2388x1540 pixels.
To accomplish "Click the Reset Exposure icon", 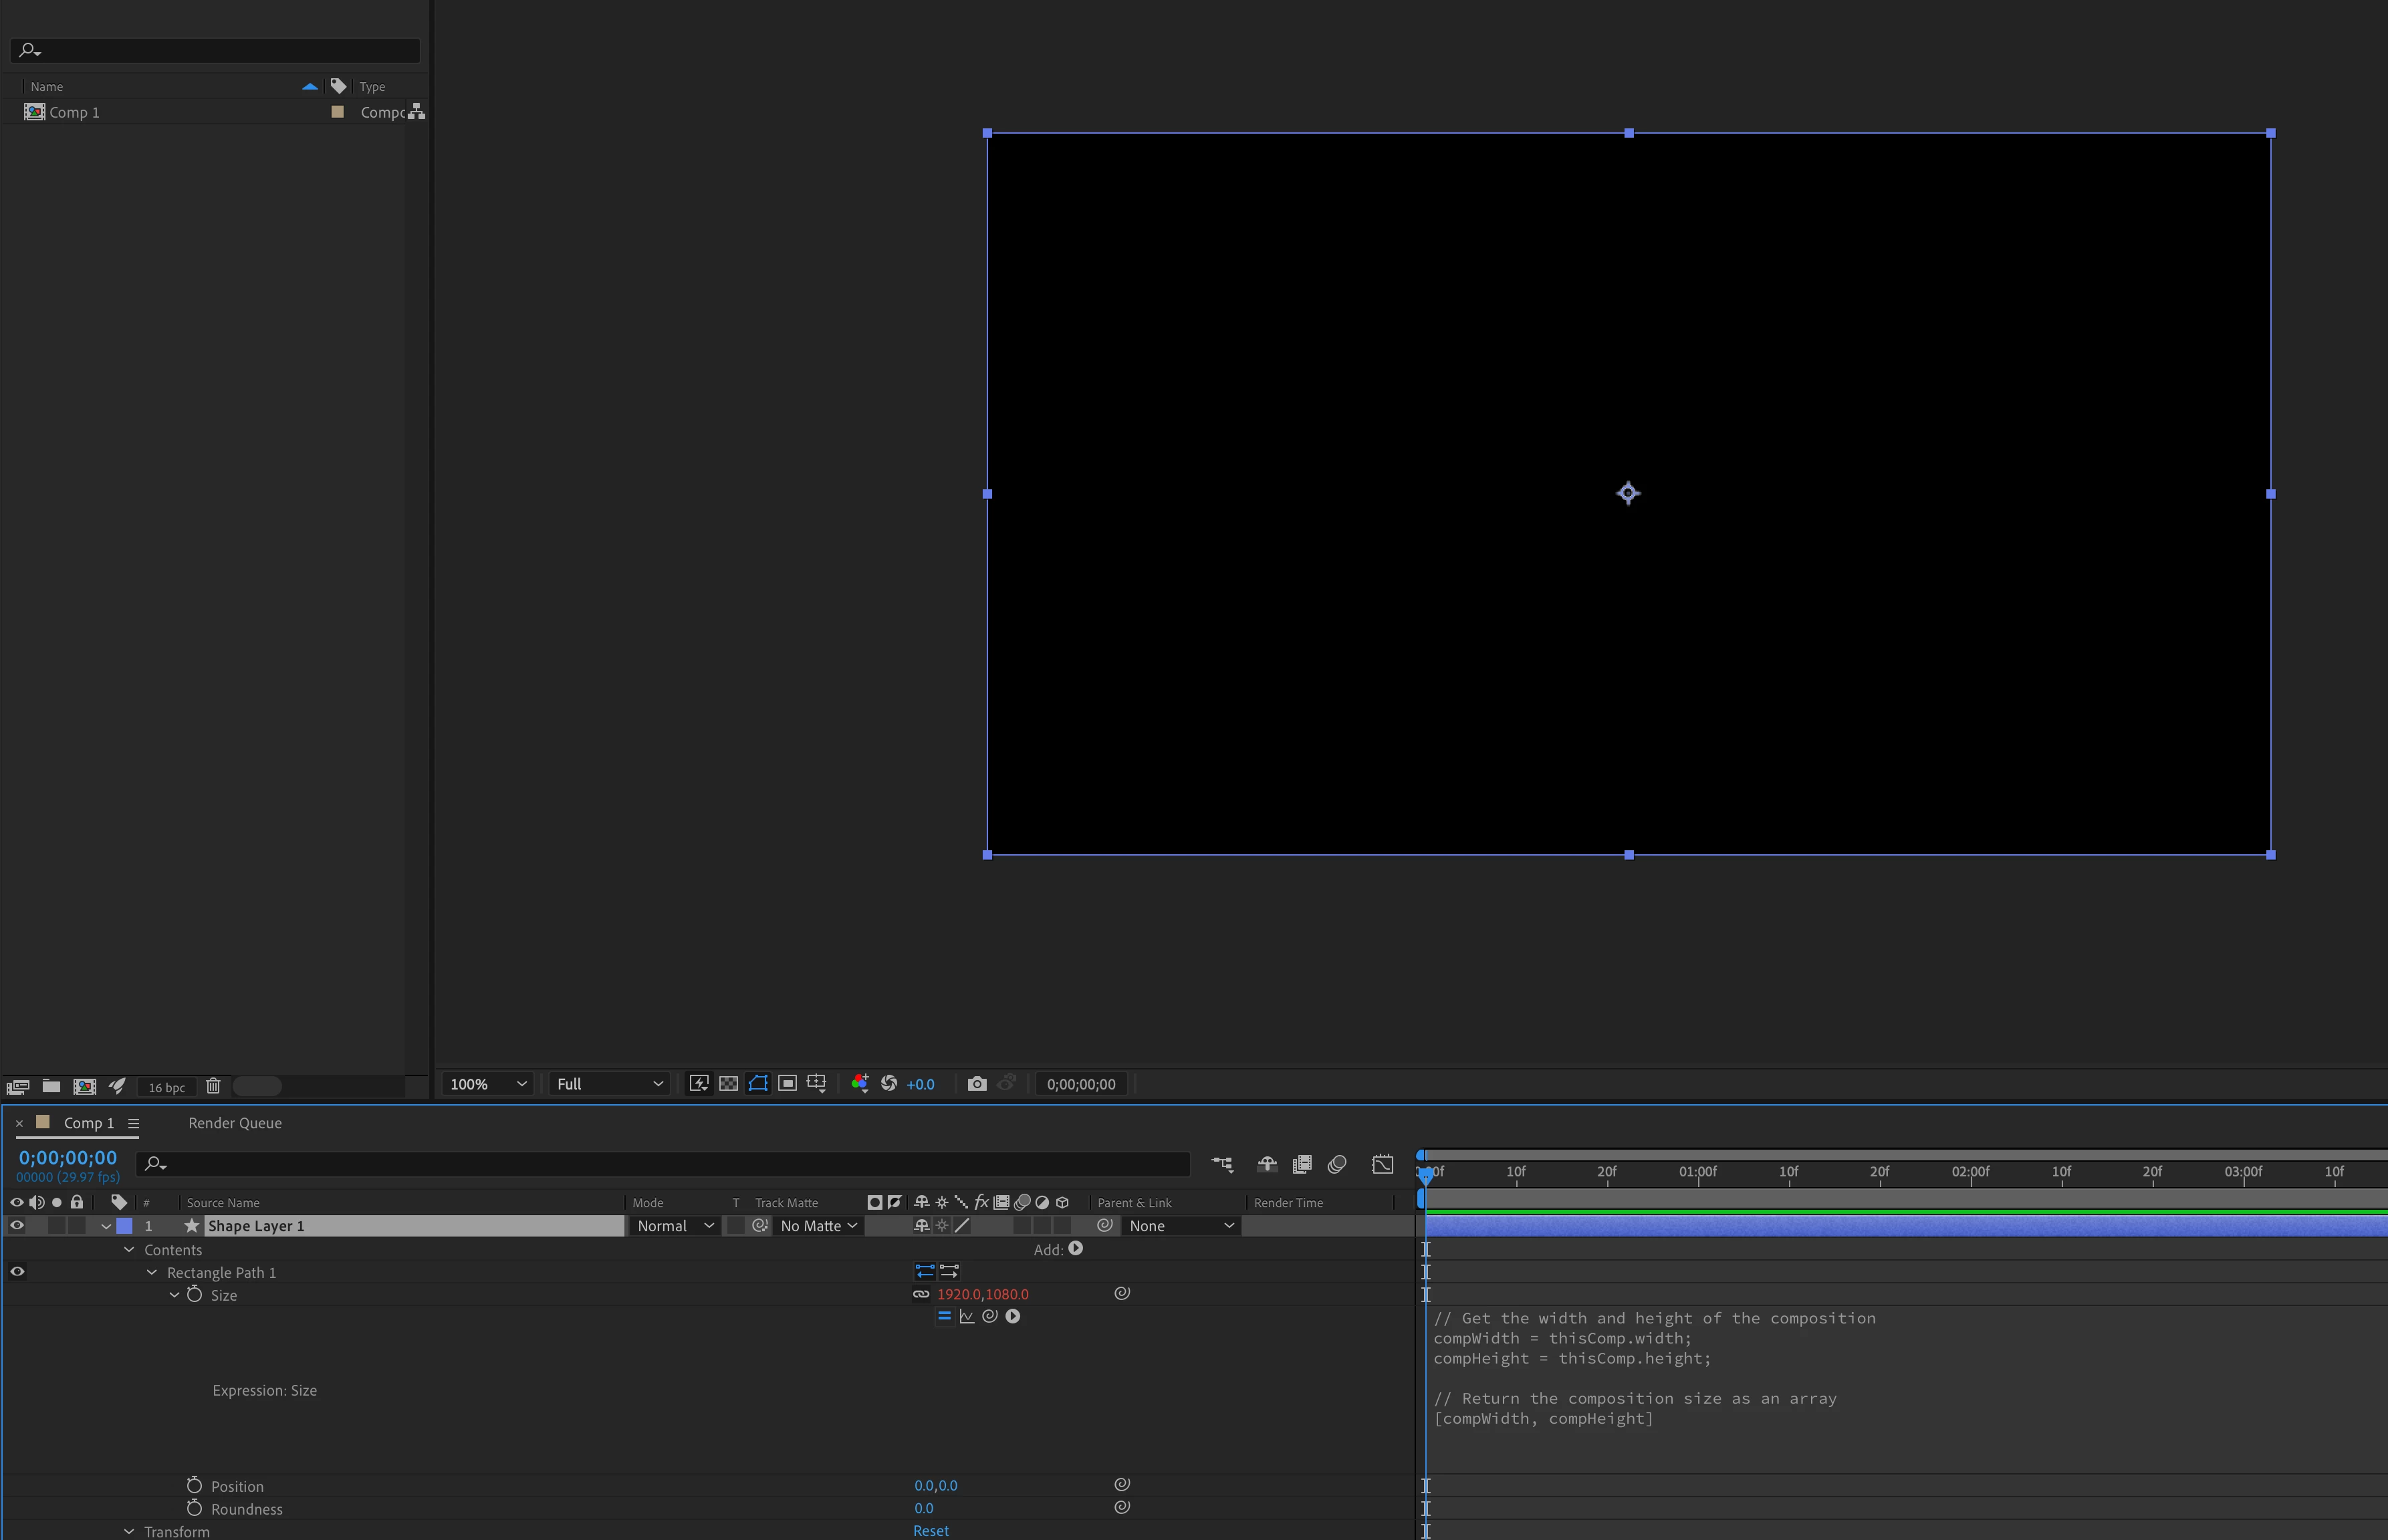I will tap(889, 1084).
